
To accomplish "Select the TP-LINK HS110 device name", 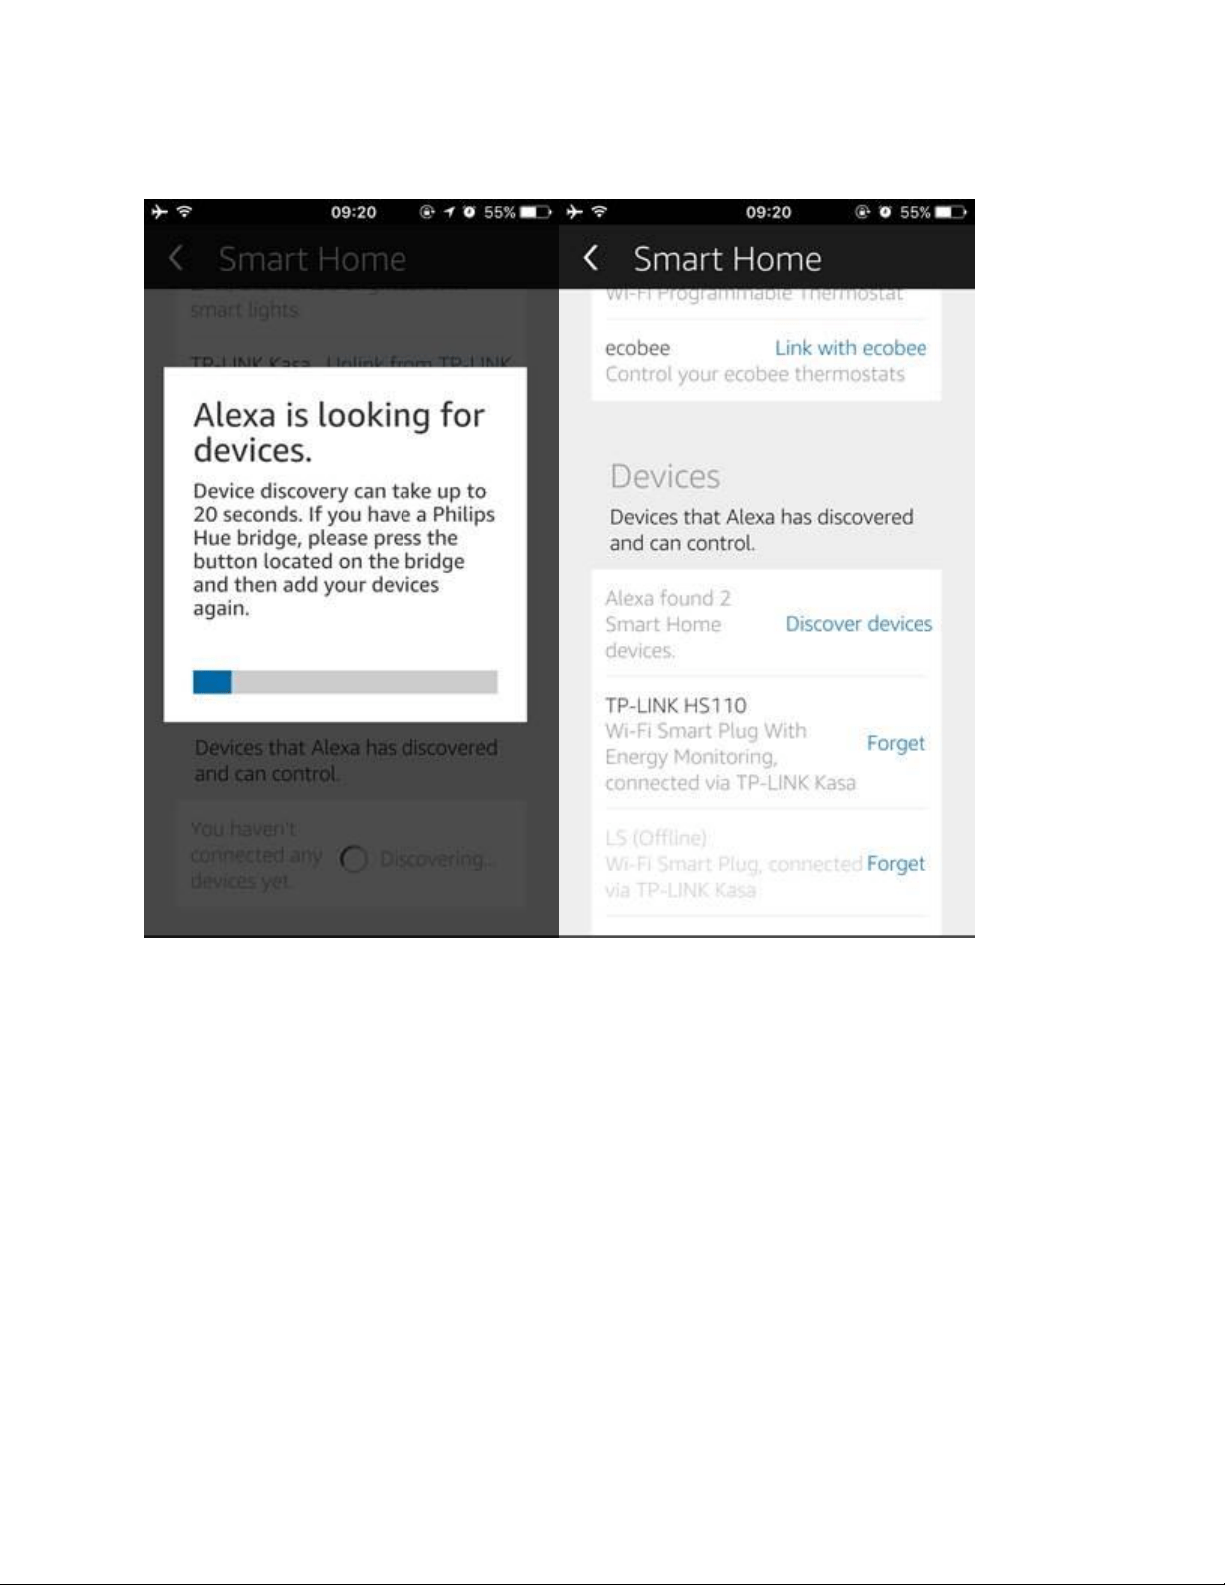I will [x=676, y=705].
